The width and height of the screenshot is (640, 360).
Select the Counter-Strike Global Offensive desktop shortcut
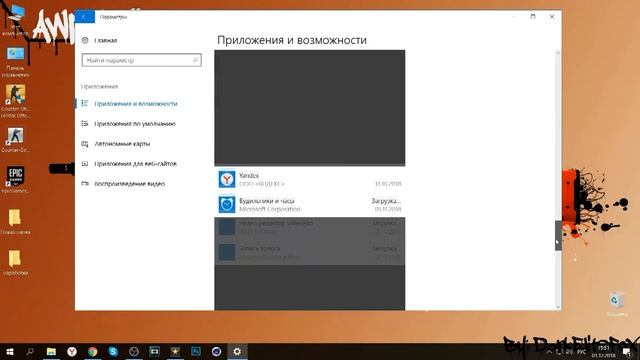click(x=16, y=101)
